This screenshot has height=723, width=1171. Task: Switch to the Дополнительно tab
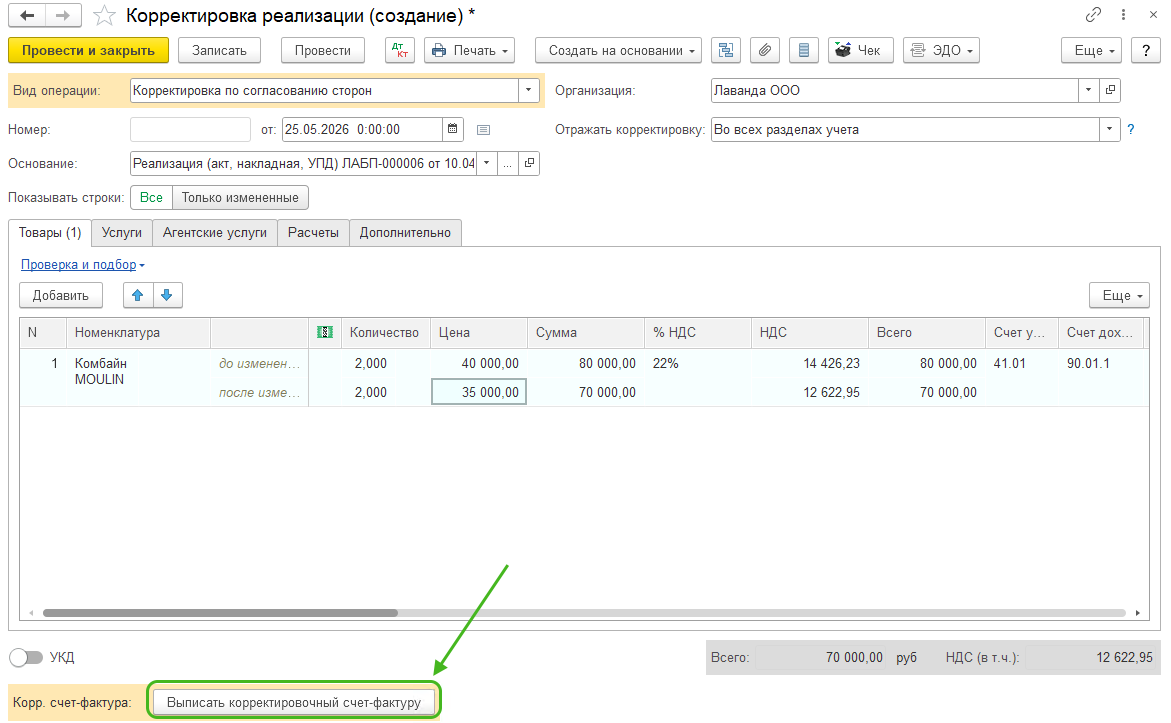tap(406, 232)
